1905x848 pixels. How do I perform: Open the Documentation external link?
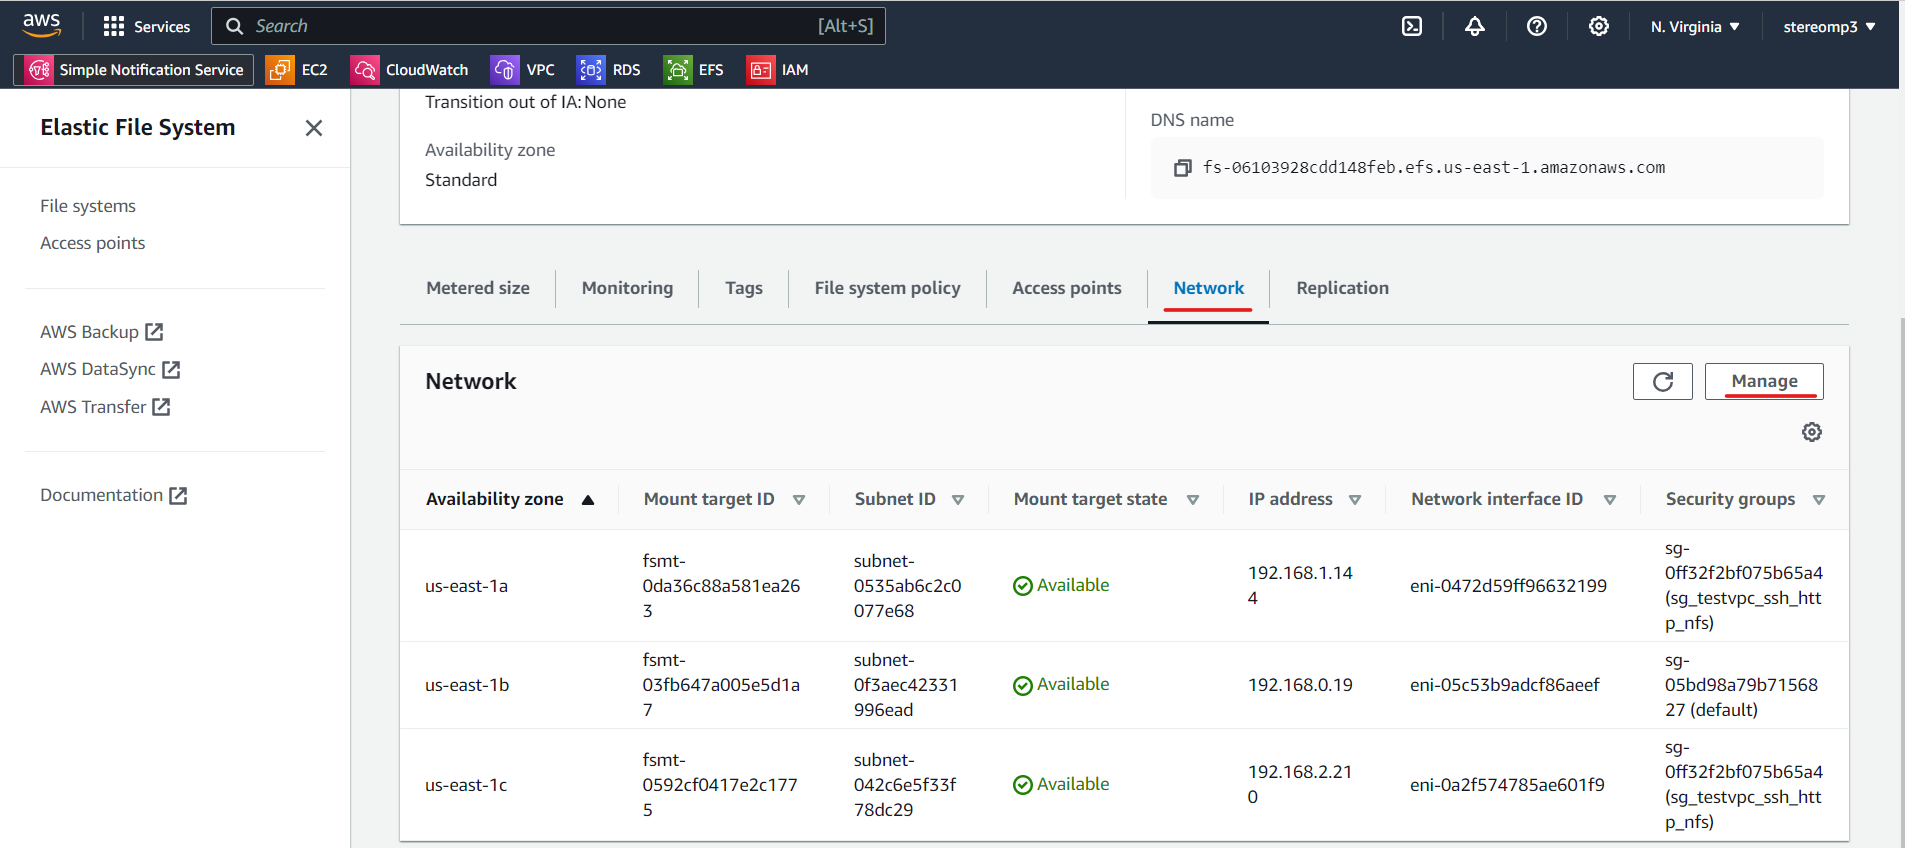click(114, 495)
